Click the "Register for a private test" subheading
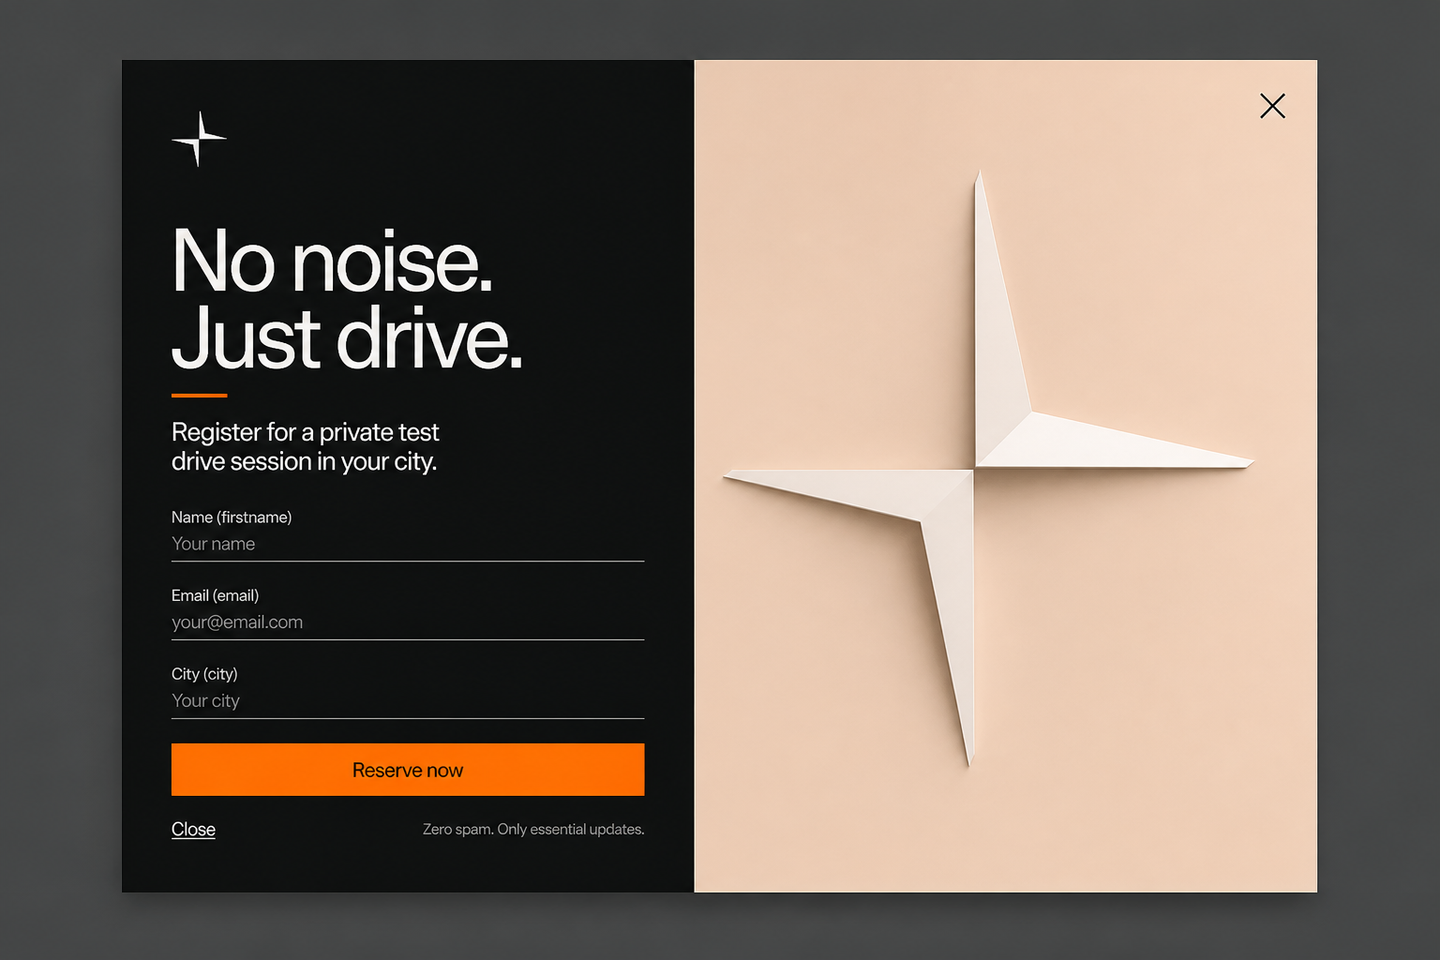 [305, 446]
